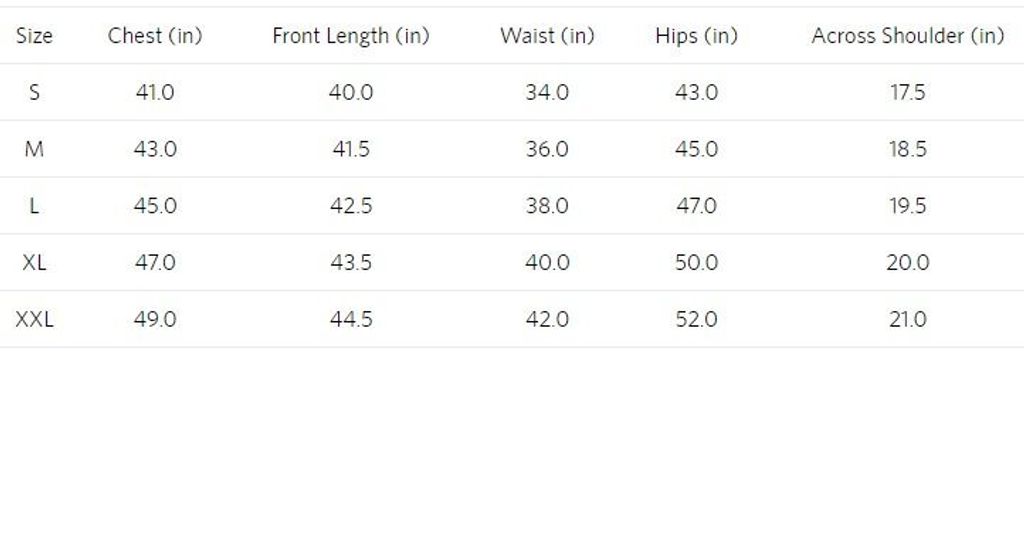Click waist value 38.0 in L row
This screenshot has height=559, width=1024.
pos(547,206)
